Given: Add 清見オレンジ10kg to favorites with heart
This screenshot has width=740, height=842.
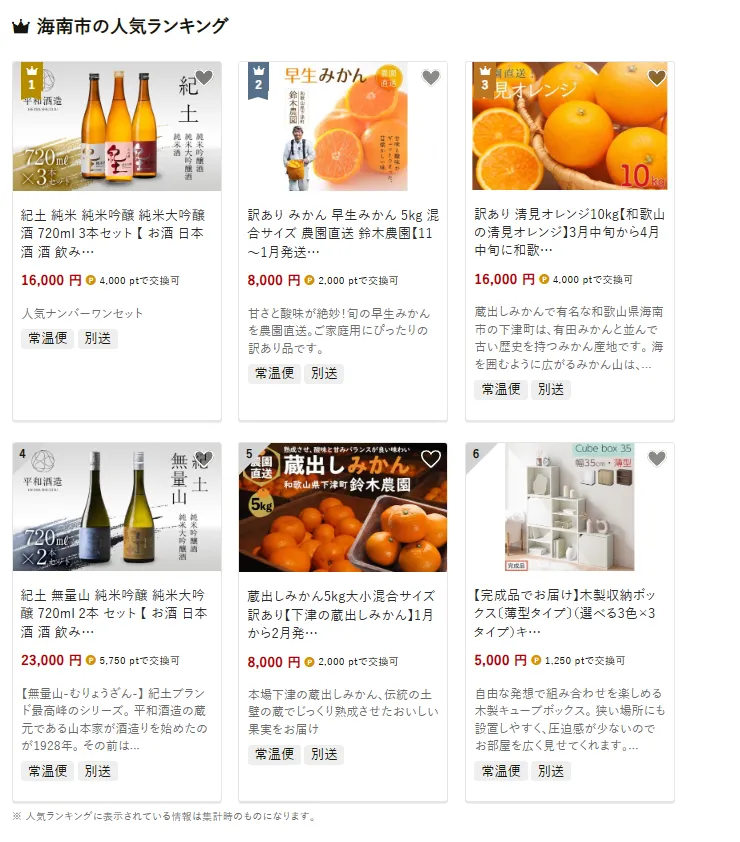Looking at the screenshot, I should click(x=657, y=78).
